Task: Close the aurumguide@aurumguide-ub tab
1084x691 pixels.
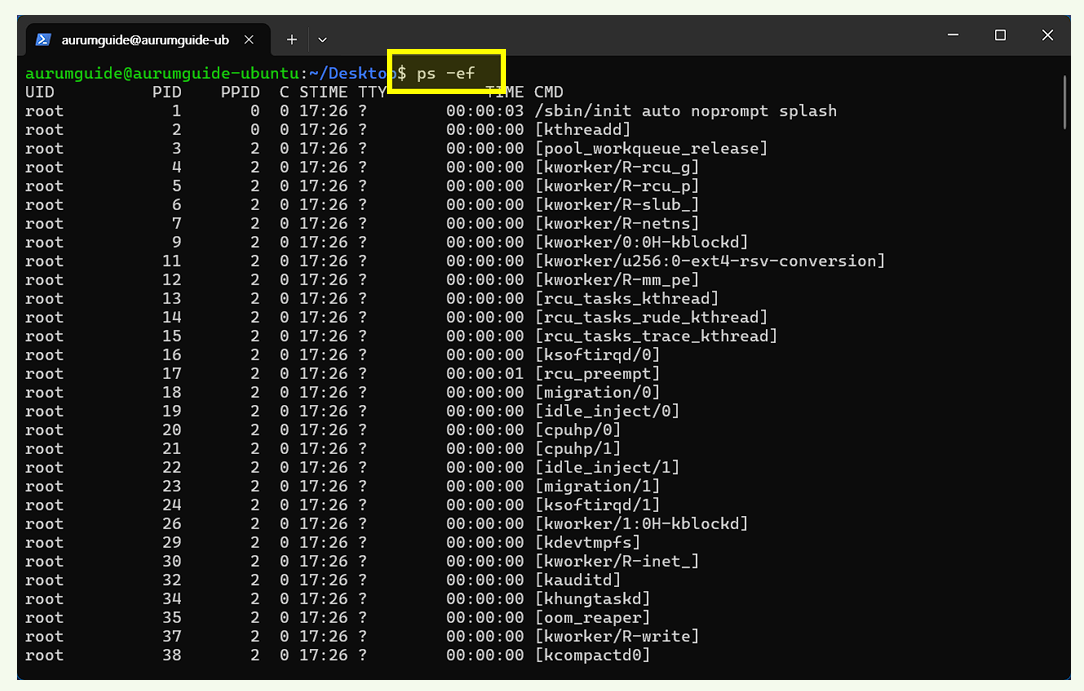Action: pyautogui.click(x=249, y=39)
